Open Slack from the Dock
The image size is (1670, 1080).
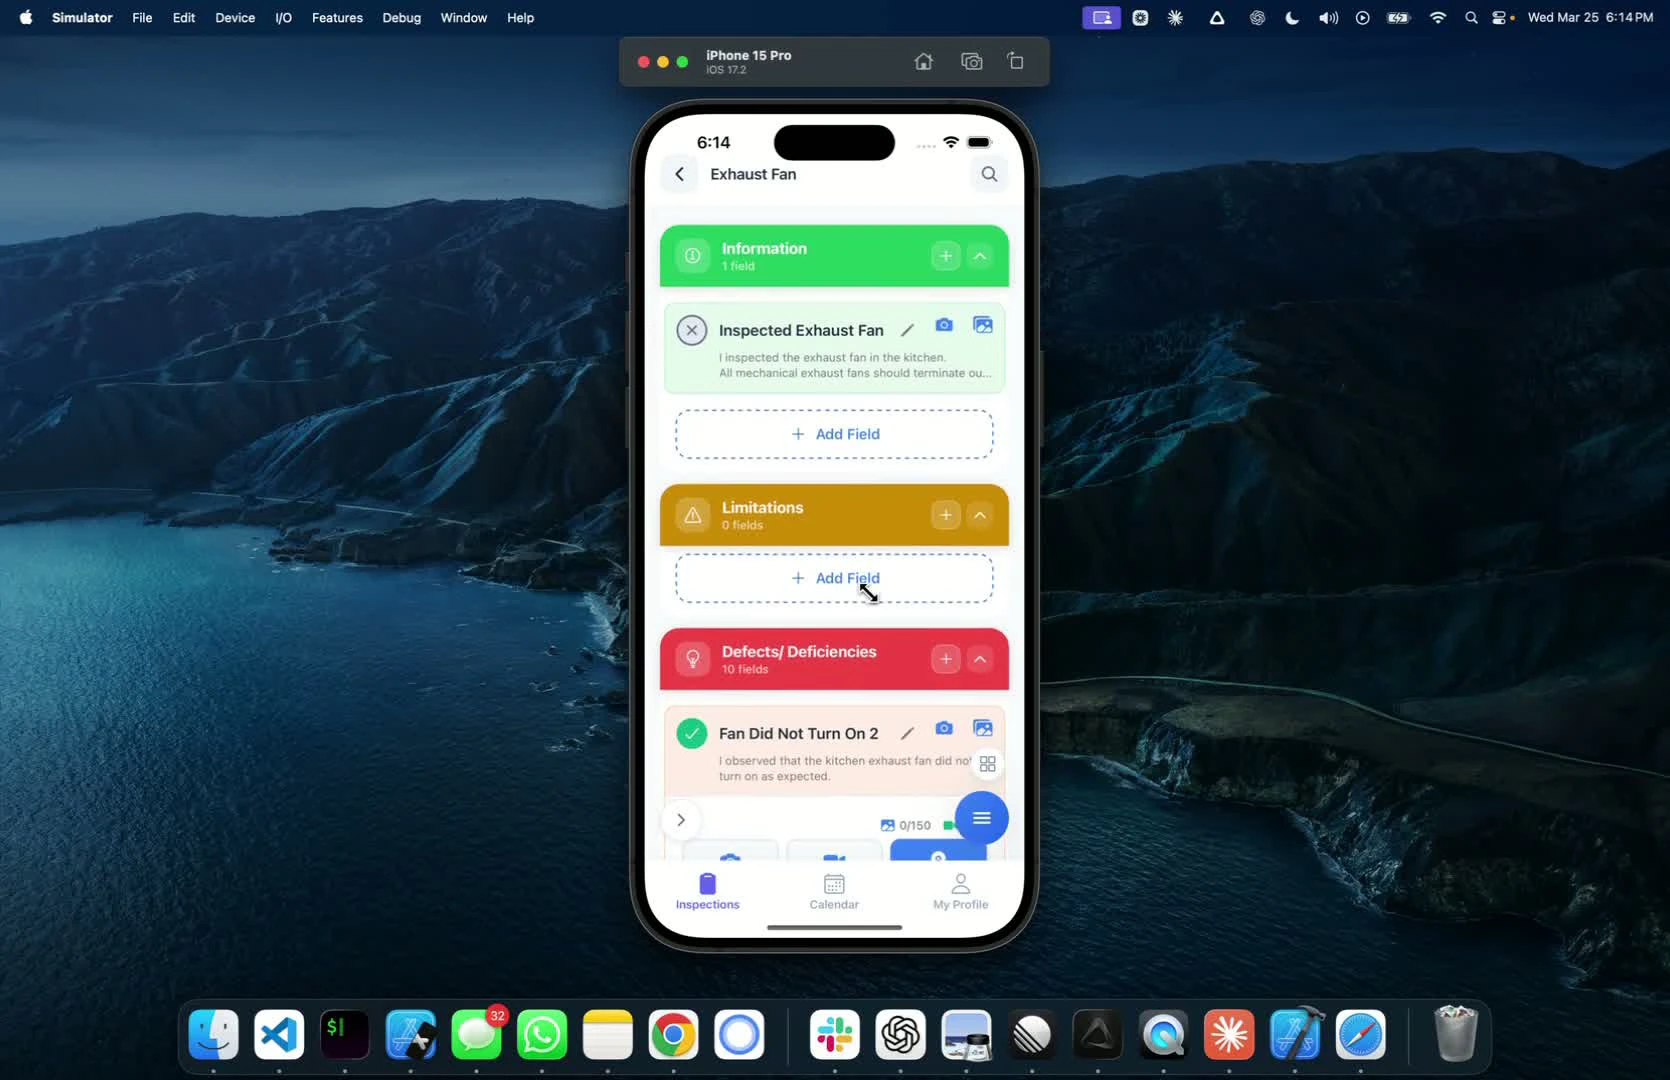coord(835,1034)
